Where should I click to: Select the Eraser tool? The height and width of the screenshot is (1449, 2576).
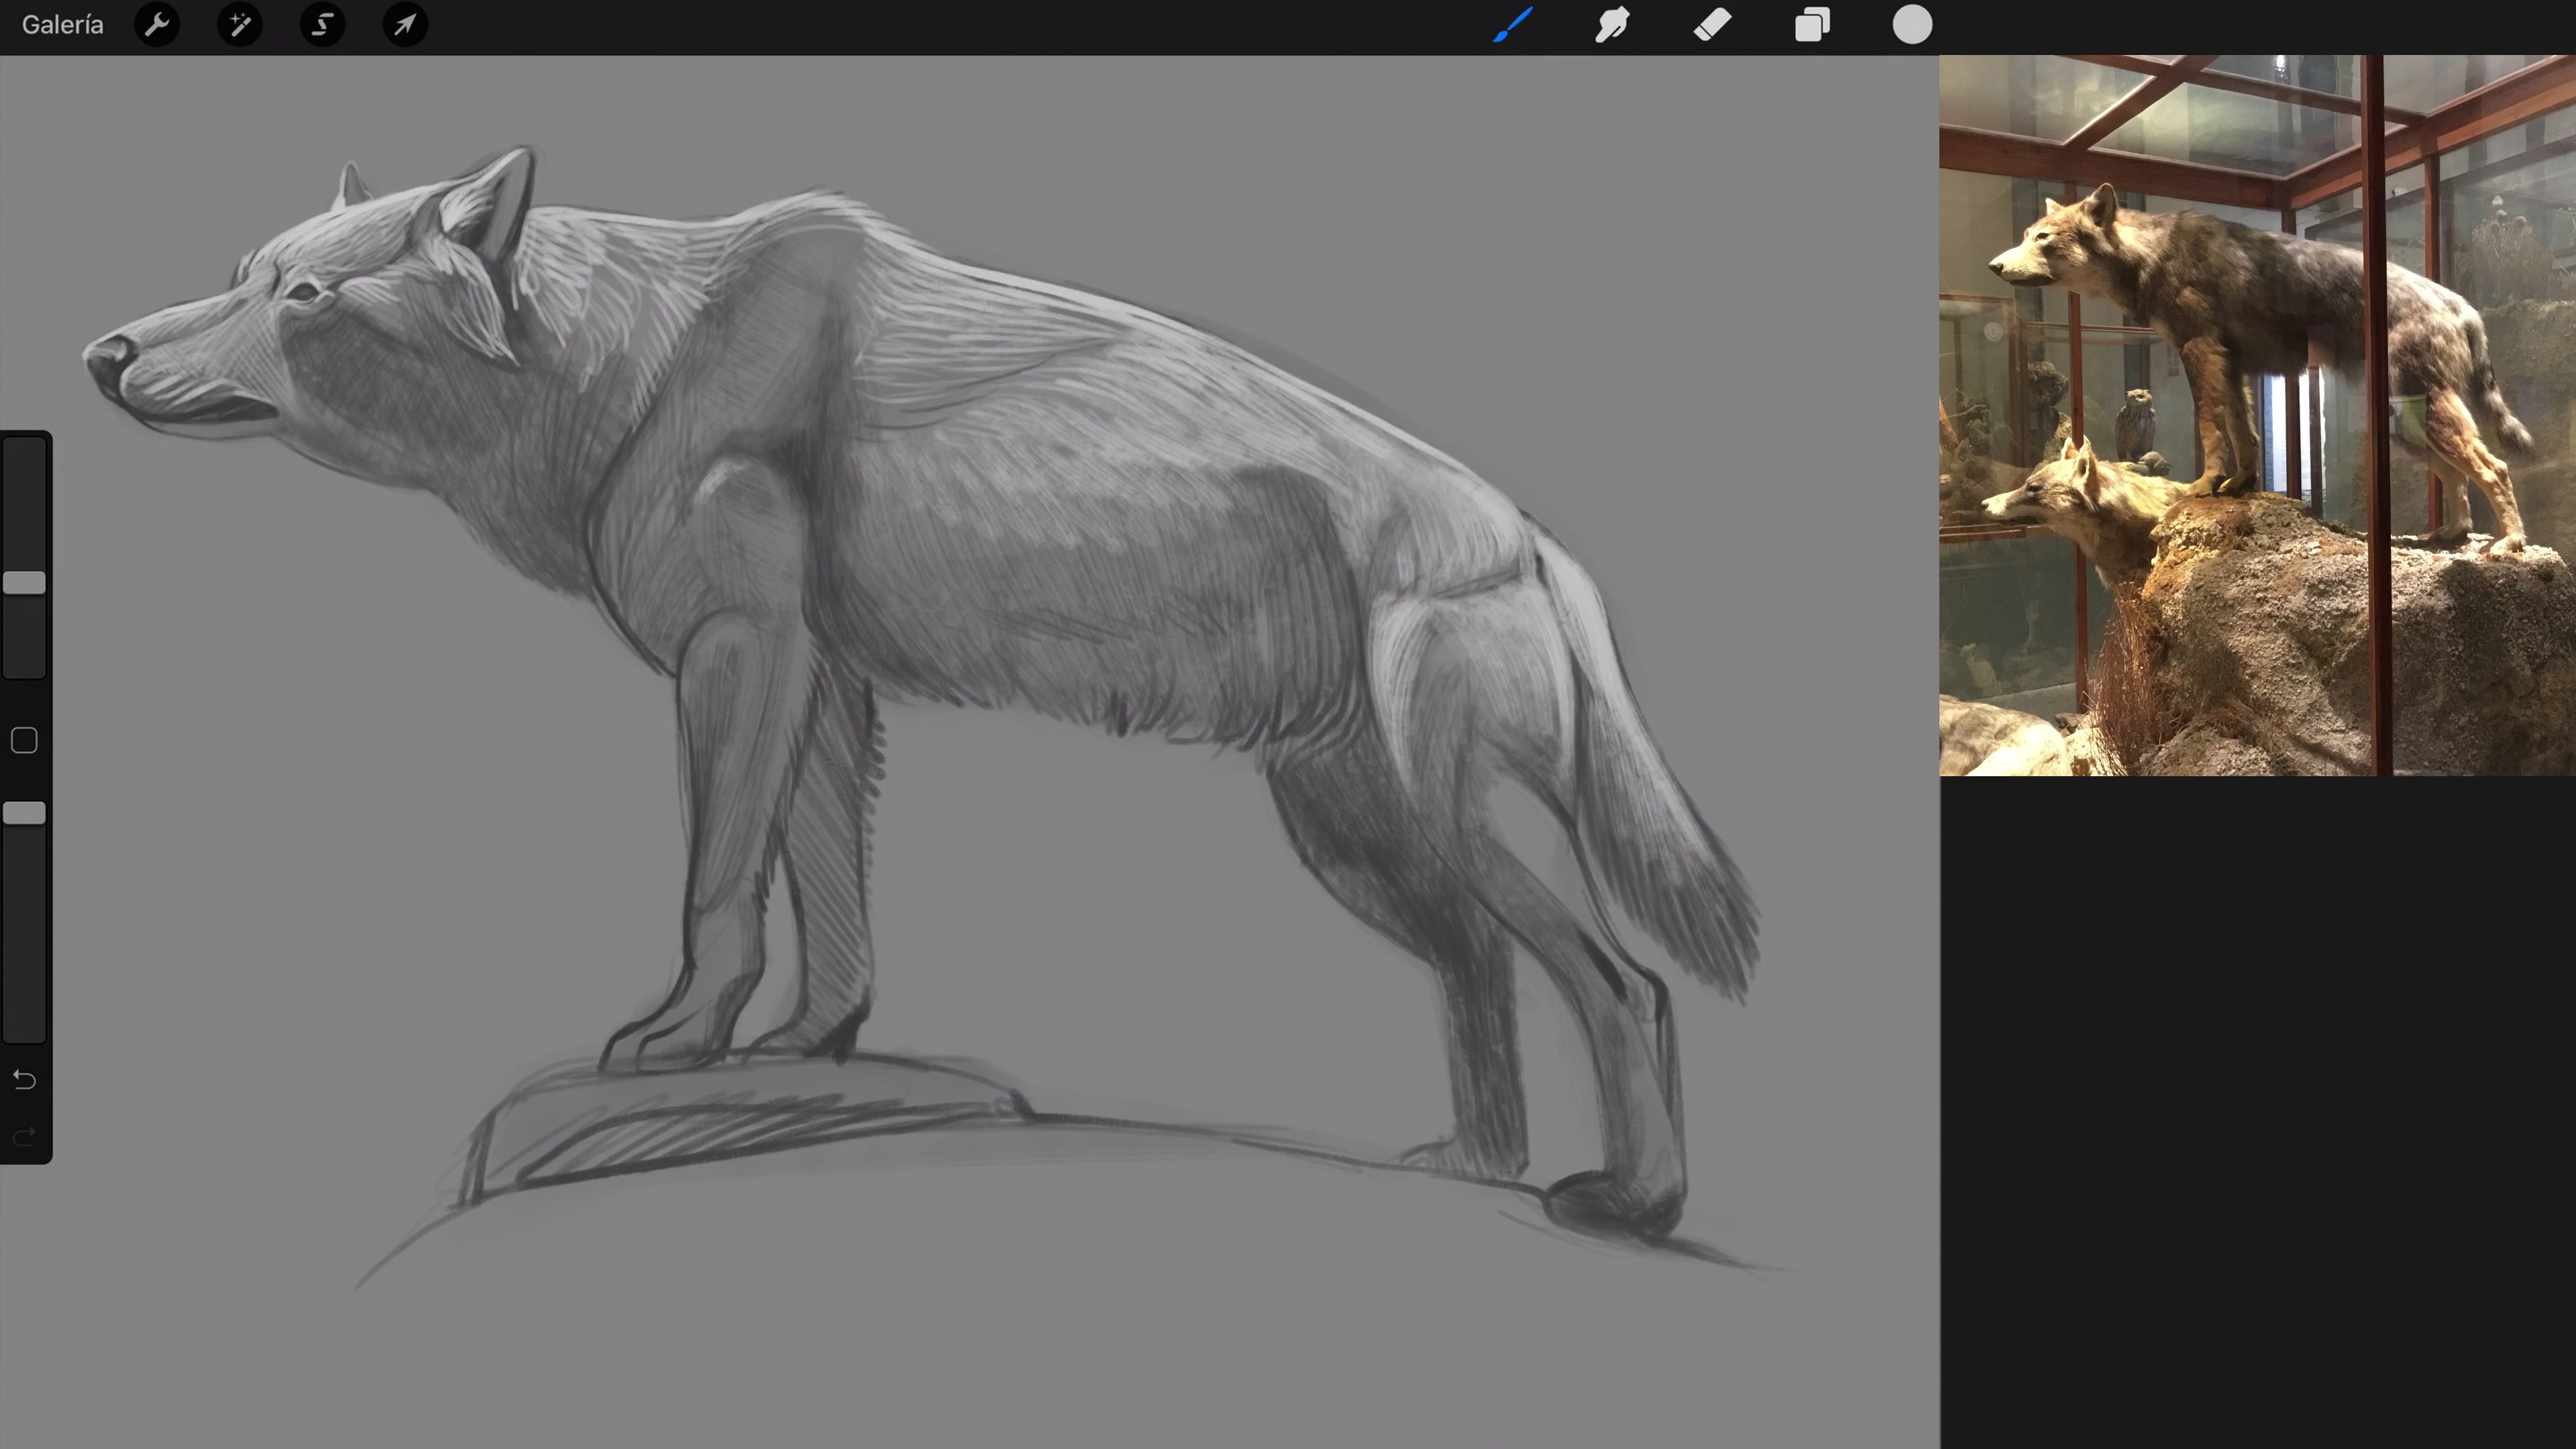pyautogui.click(x=1712, y=25)
